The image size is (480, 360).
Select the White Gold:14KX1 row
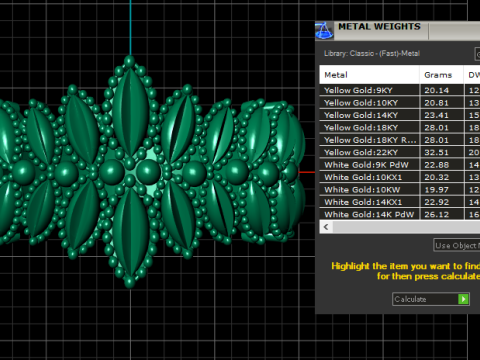[x=400, y=202]
